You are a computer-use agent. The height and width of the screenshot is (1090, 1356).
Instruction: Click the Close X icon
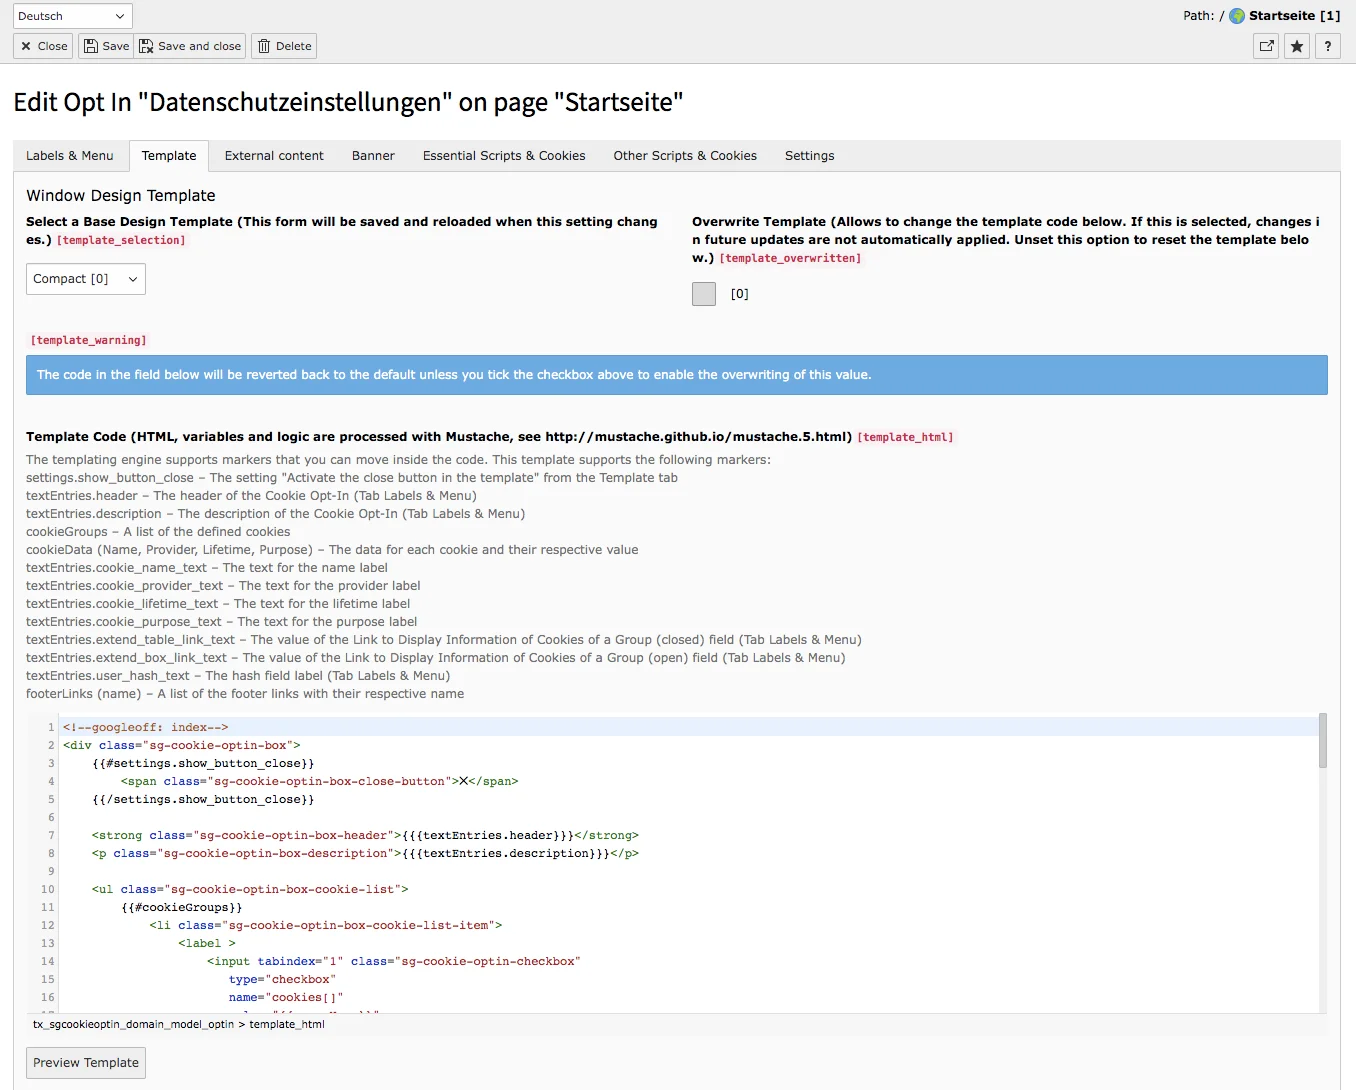point(27,46)
